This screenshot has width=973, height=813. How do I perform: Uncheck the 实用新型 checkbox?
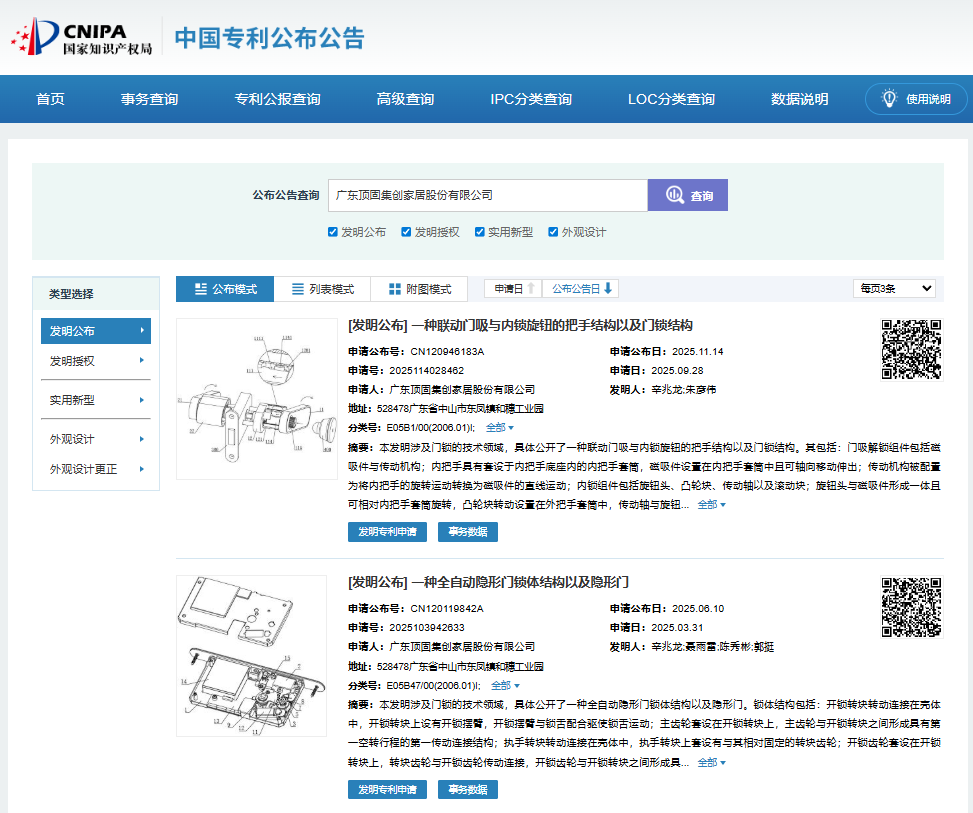[x=480, y=232]
